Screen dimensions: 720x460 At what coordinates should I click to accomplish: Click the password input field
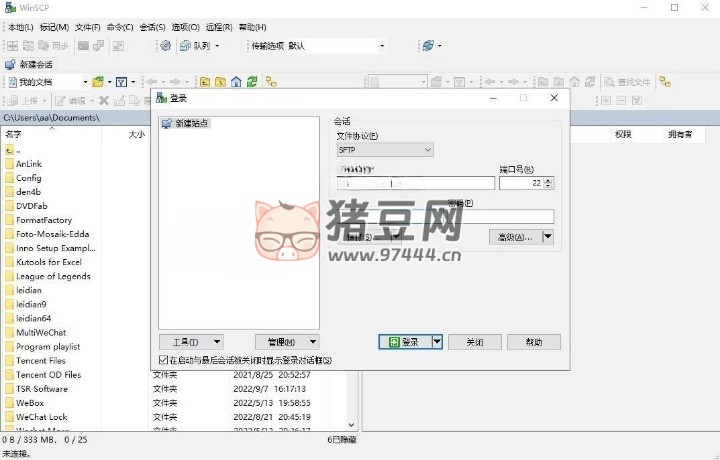coord(500,216)
